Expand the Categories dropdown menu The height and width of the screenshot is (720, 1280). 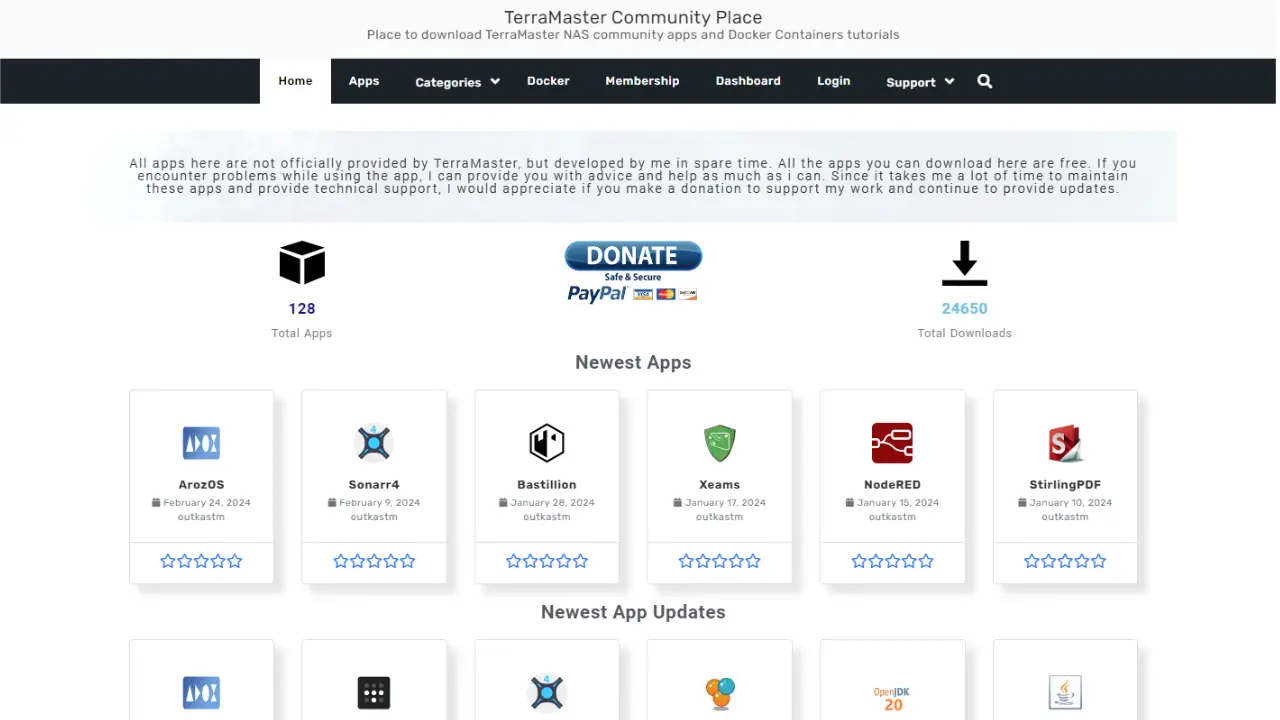point(457,82)
